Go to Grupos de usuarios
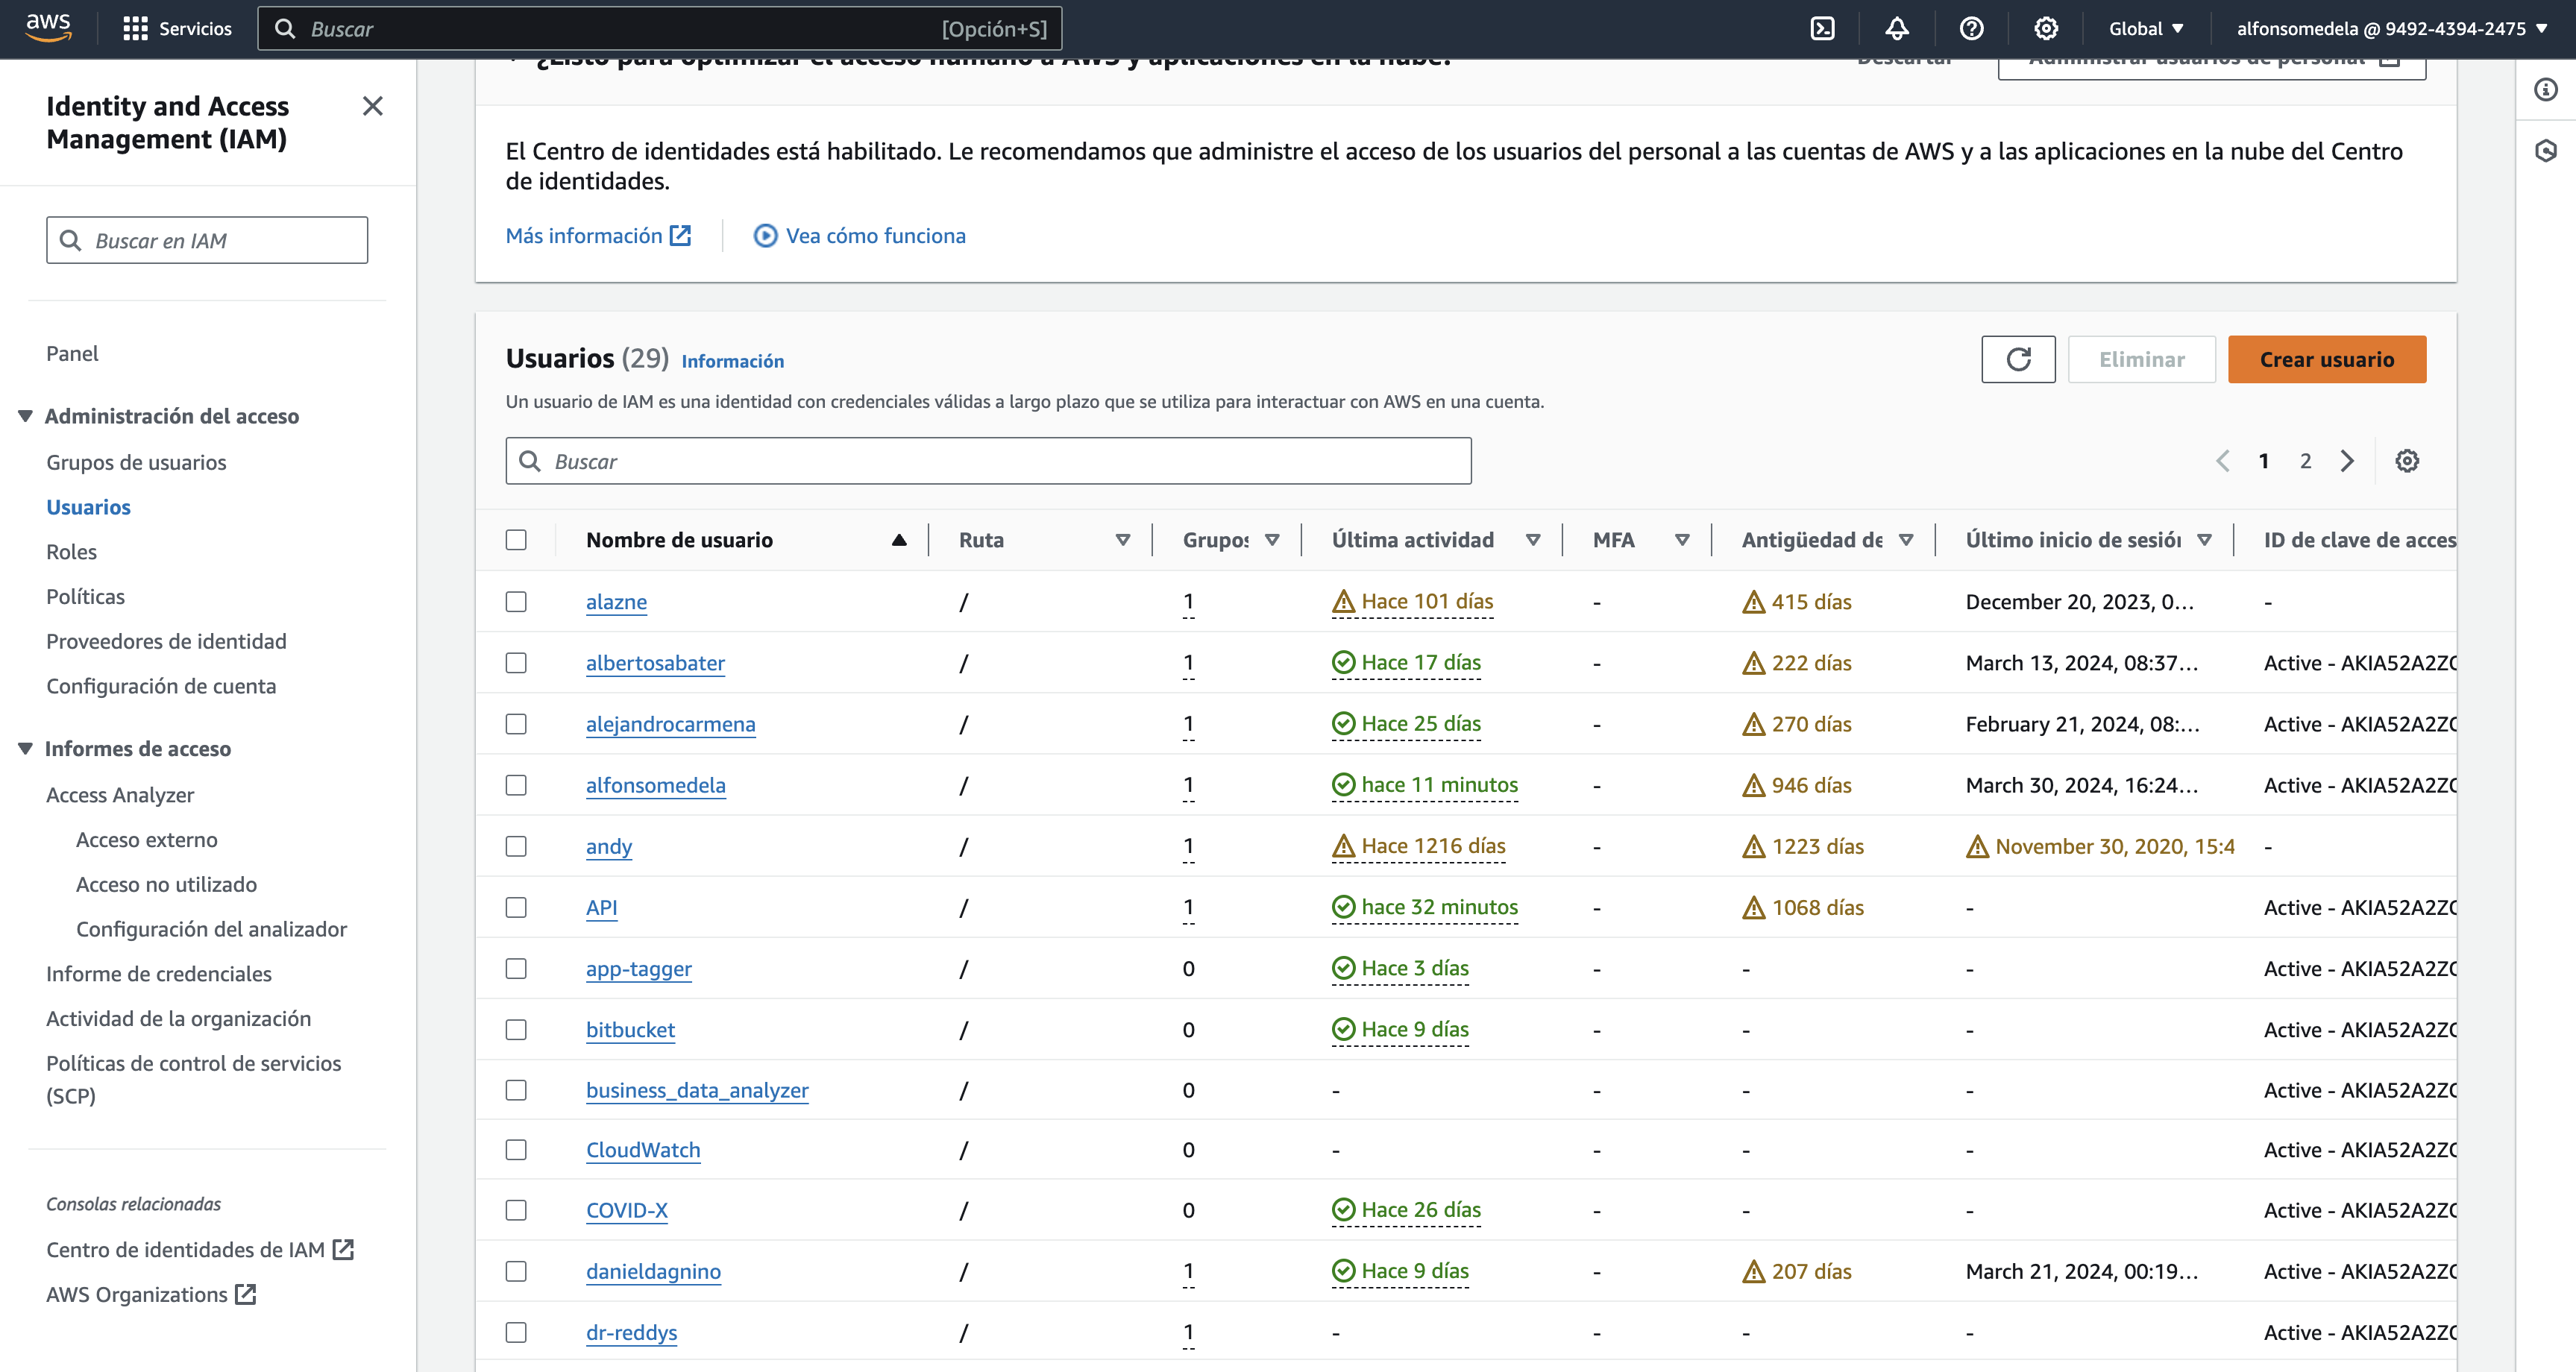The width and height of the screenshot is (2576, 1372). (x=136, y=463)
